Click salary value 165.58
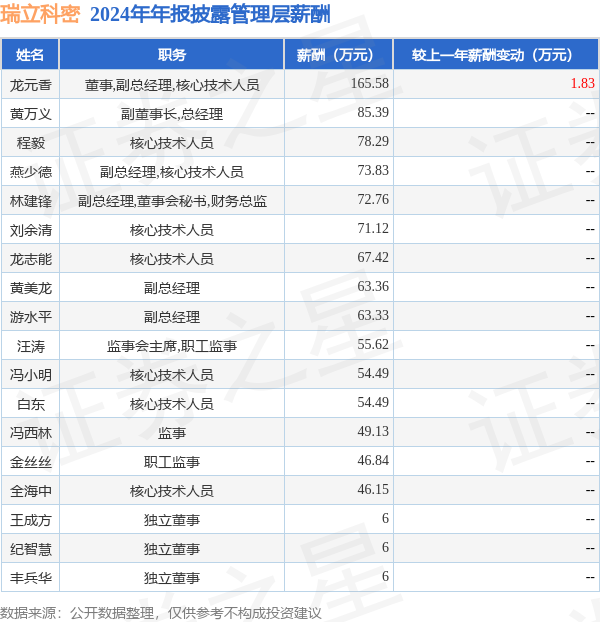 click(x=370, y=83)
